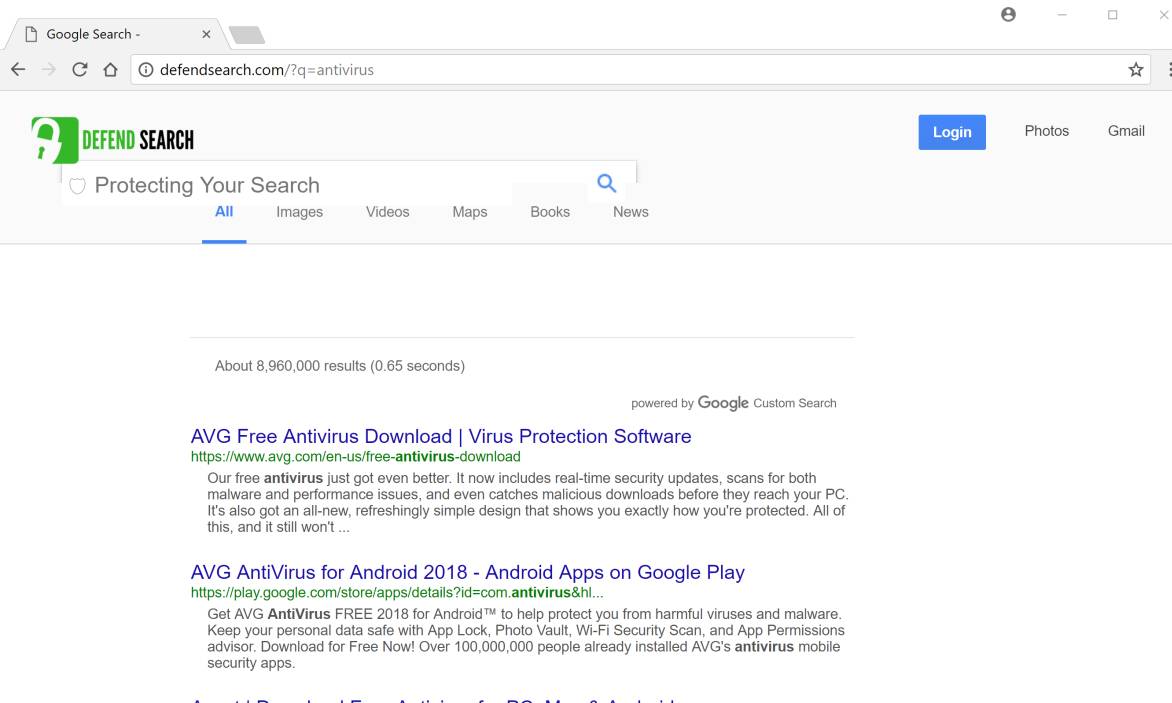Click the Defend Search padlock logo
This screenshot has height=703, width=1172.
coord(54,140)
